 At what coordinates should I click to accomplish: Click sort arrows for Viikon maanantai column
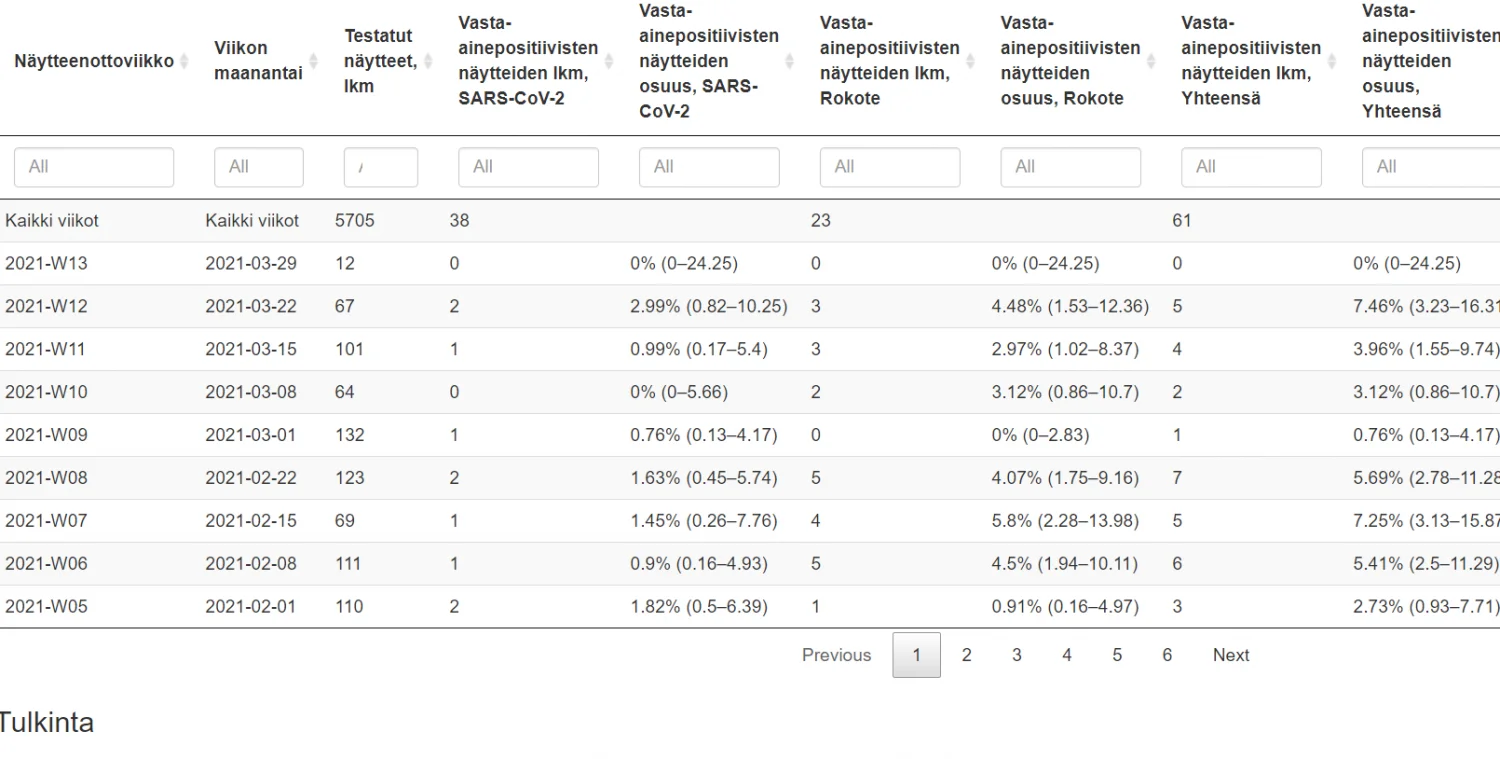313,61
